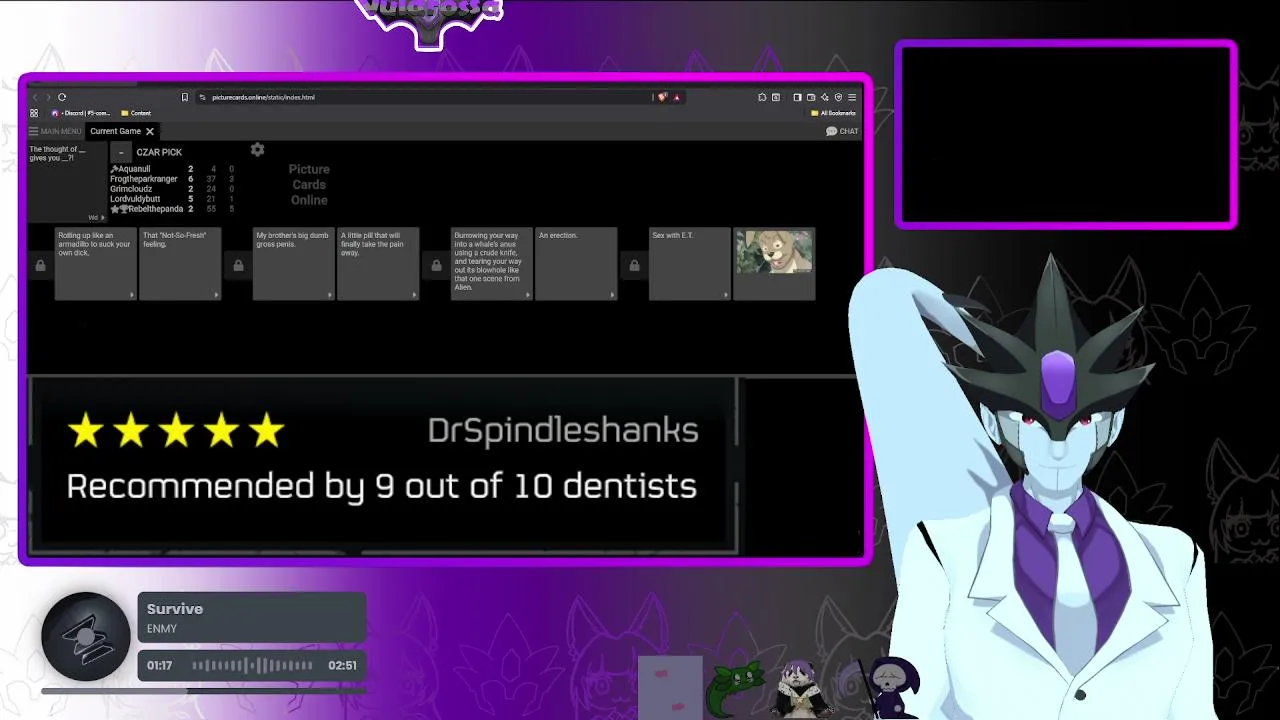
Task: Pick the lion picture card
Action: click(x=774, y=264)
